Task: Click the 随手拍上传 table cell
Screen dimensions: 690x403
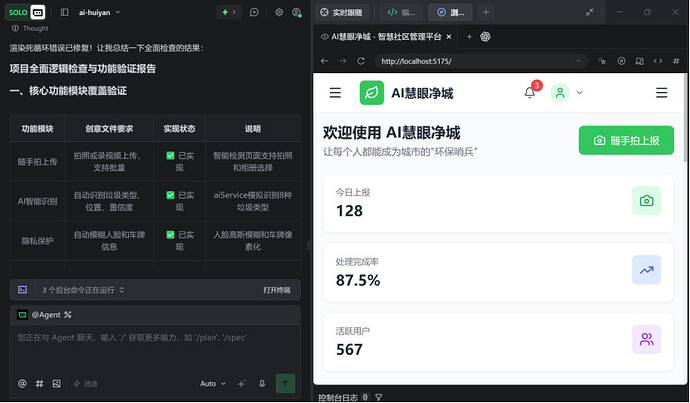Action: coord(37,162)
